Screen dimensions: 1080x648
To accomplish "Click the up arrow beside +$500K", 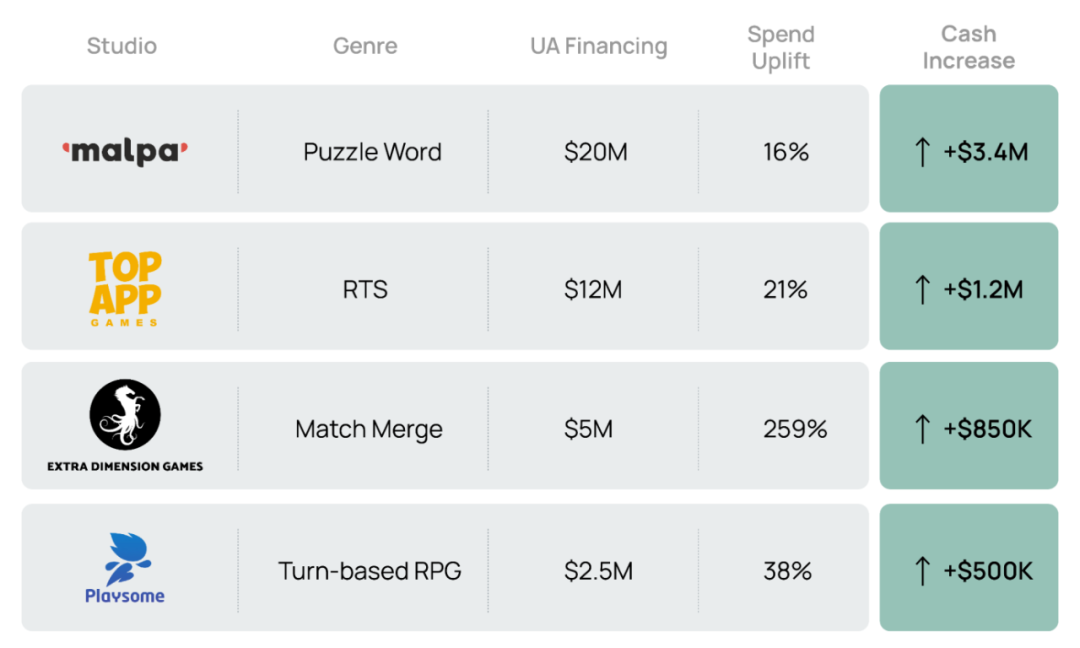I will coord(922,571).
